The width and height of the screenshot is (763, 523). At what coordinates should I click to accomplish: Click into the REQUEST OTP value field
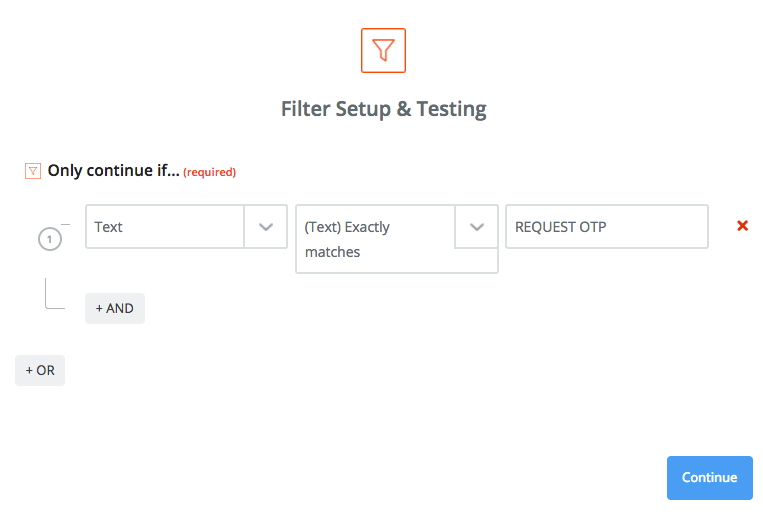[x=606, y=227]
